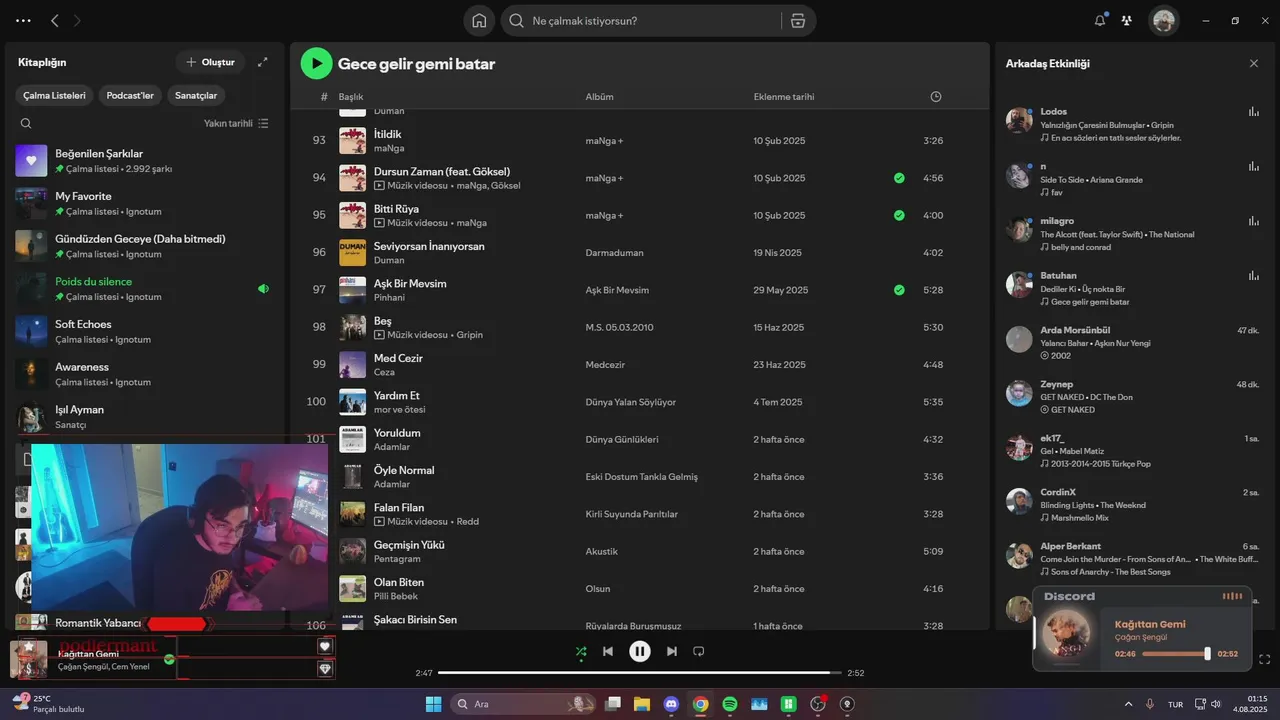Sort by Eklenme tarihi column header
Image resolution: width=1280 pixels, height=720 pixels.
click(783, 97)
